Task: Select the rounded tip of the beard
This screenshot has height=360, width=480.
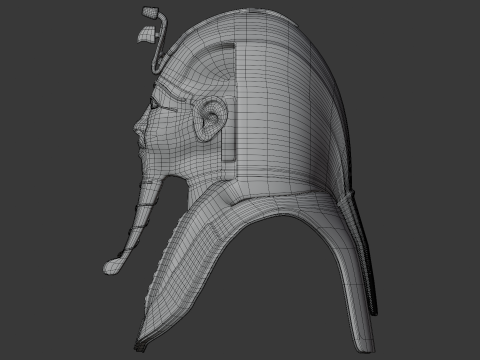Action: point(112,267)
